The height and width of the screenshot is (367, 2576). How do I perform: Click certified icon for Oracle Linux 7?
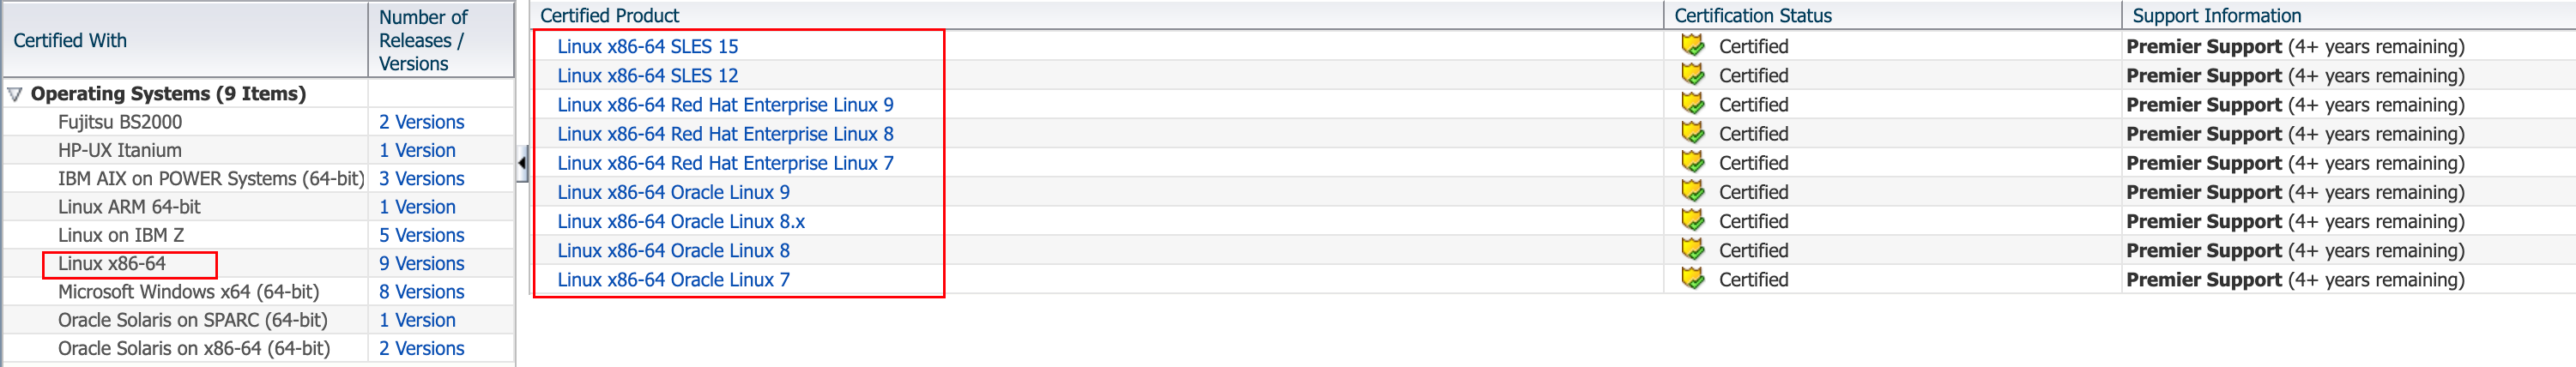point(1692,279)
